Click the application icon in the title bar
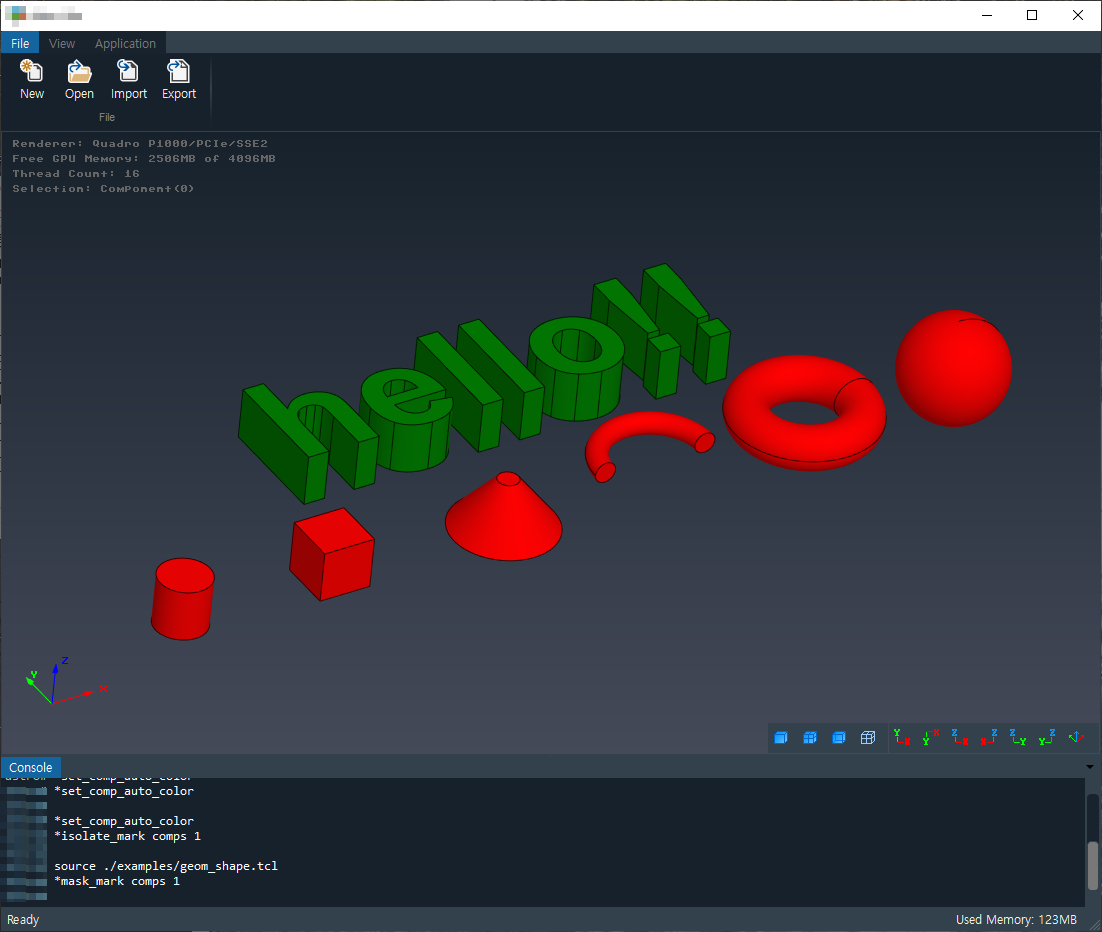 tap(15, 15)
